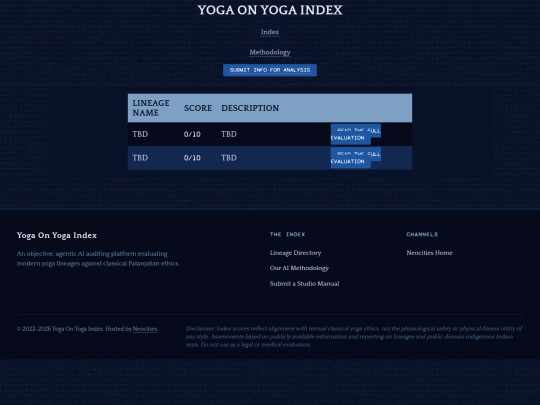
Task: Click Submit Info For Analysis button
Action: [270, 70]
